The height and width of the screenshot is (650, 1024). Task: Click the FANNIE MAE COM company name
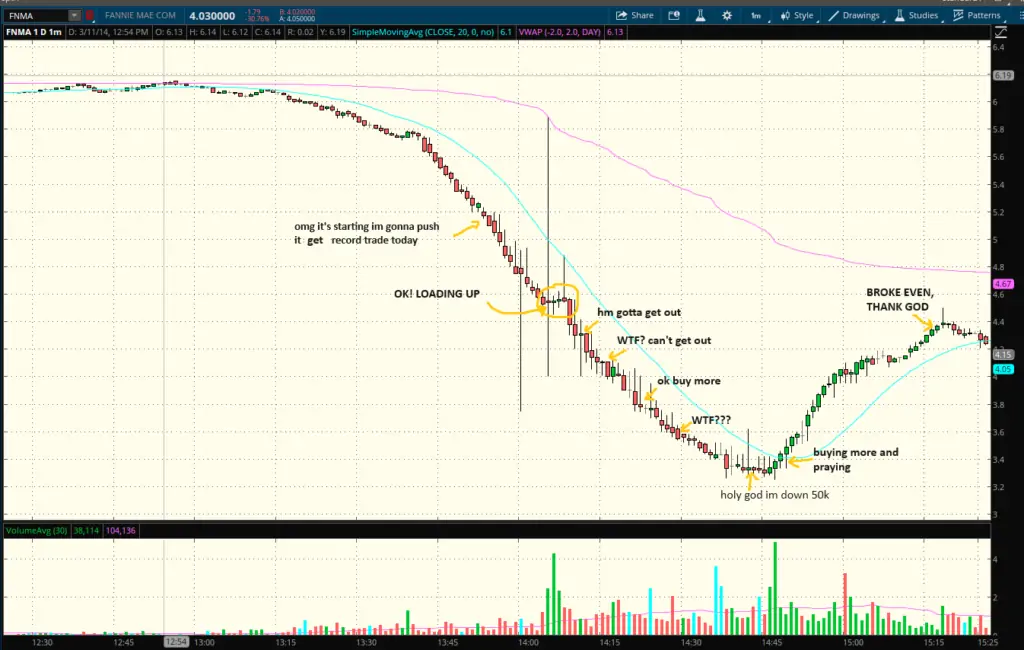click(x=140, y=15)
